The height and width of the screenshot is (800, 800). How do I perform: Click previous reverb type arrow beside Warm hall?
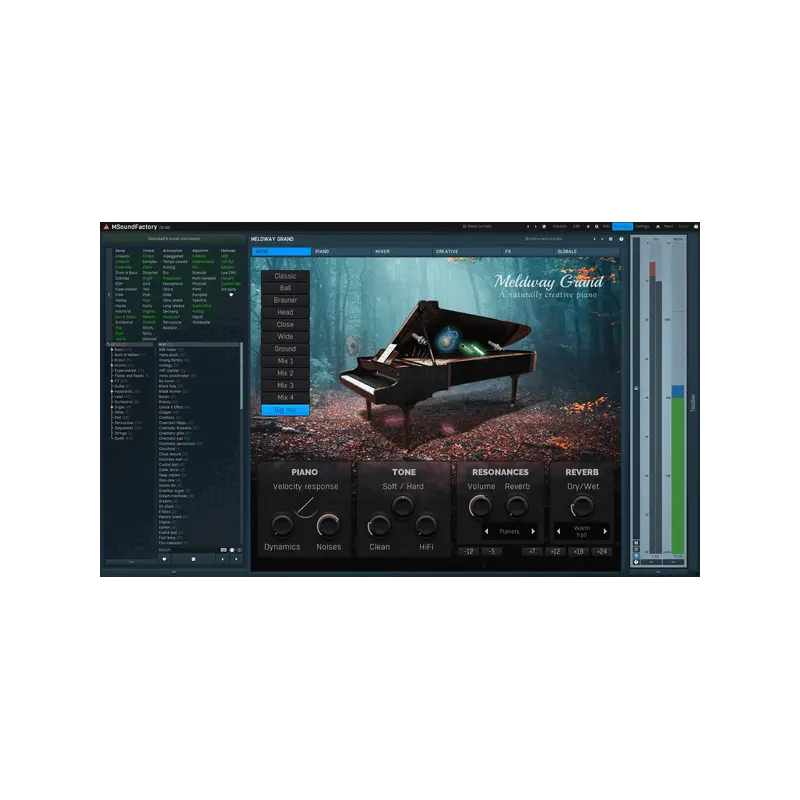pos(559,532)
